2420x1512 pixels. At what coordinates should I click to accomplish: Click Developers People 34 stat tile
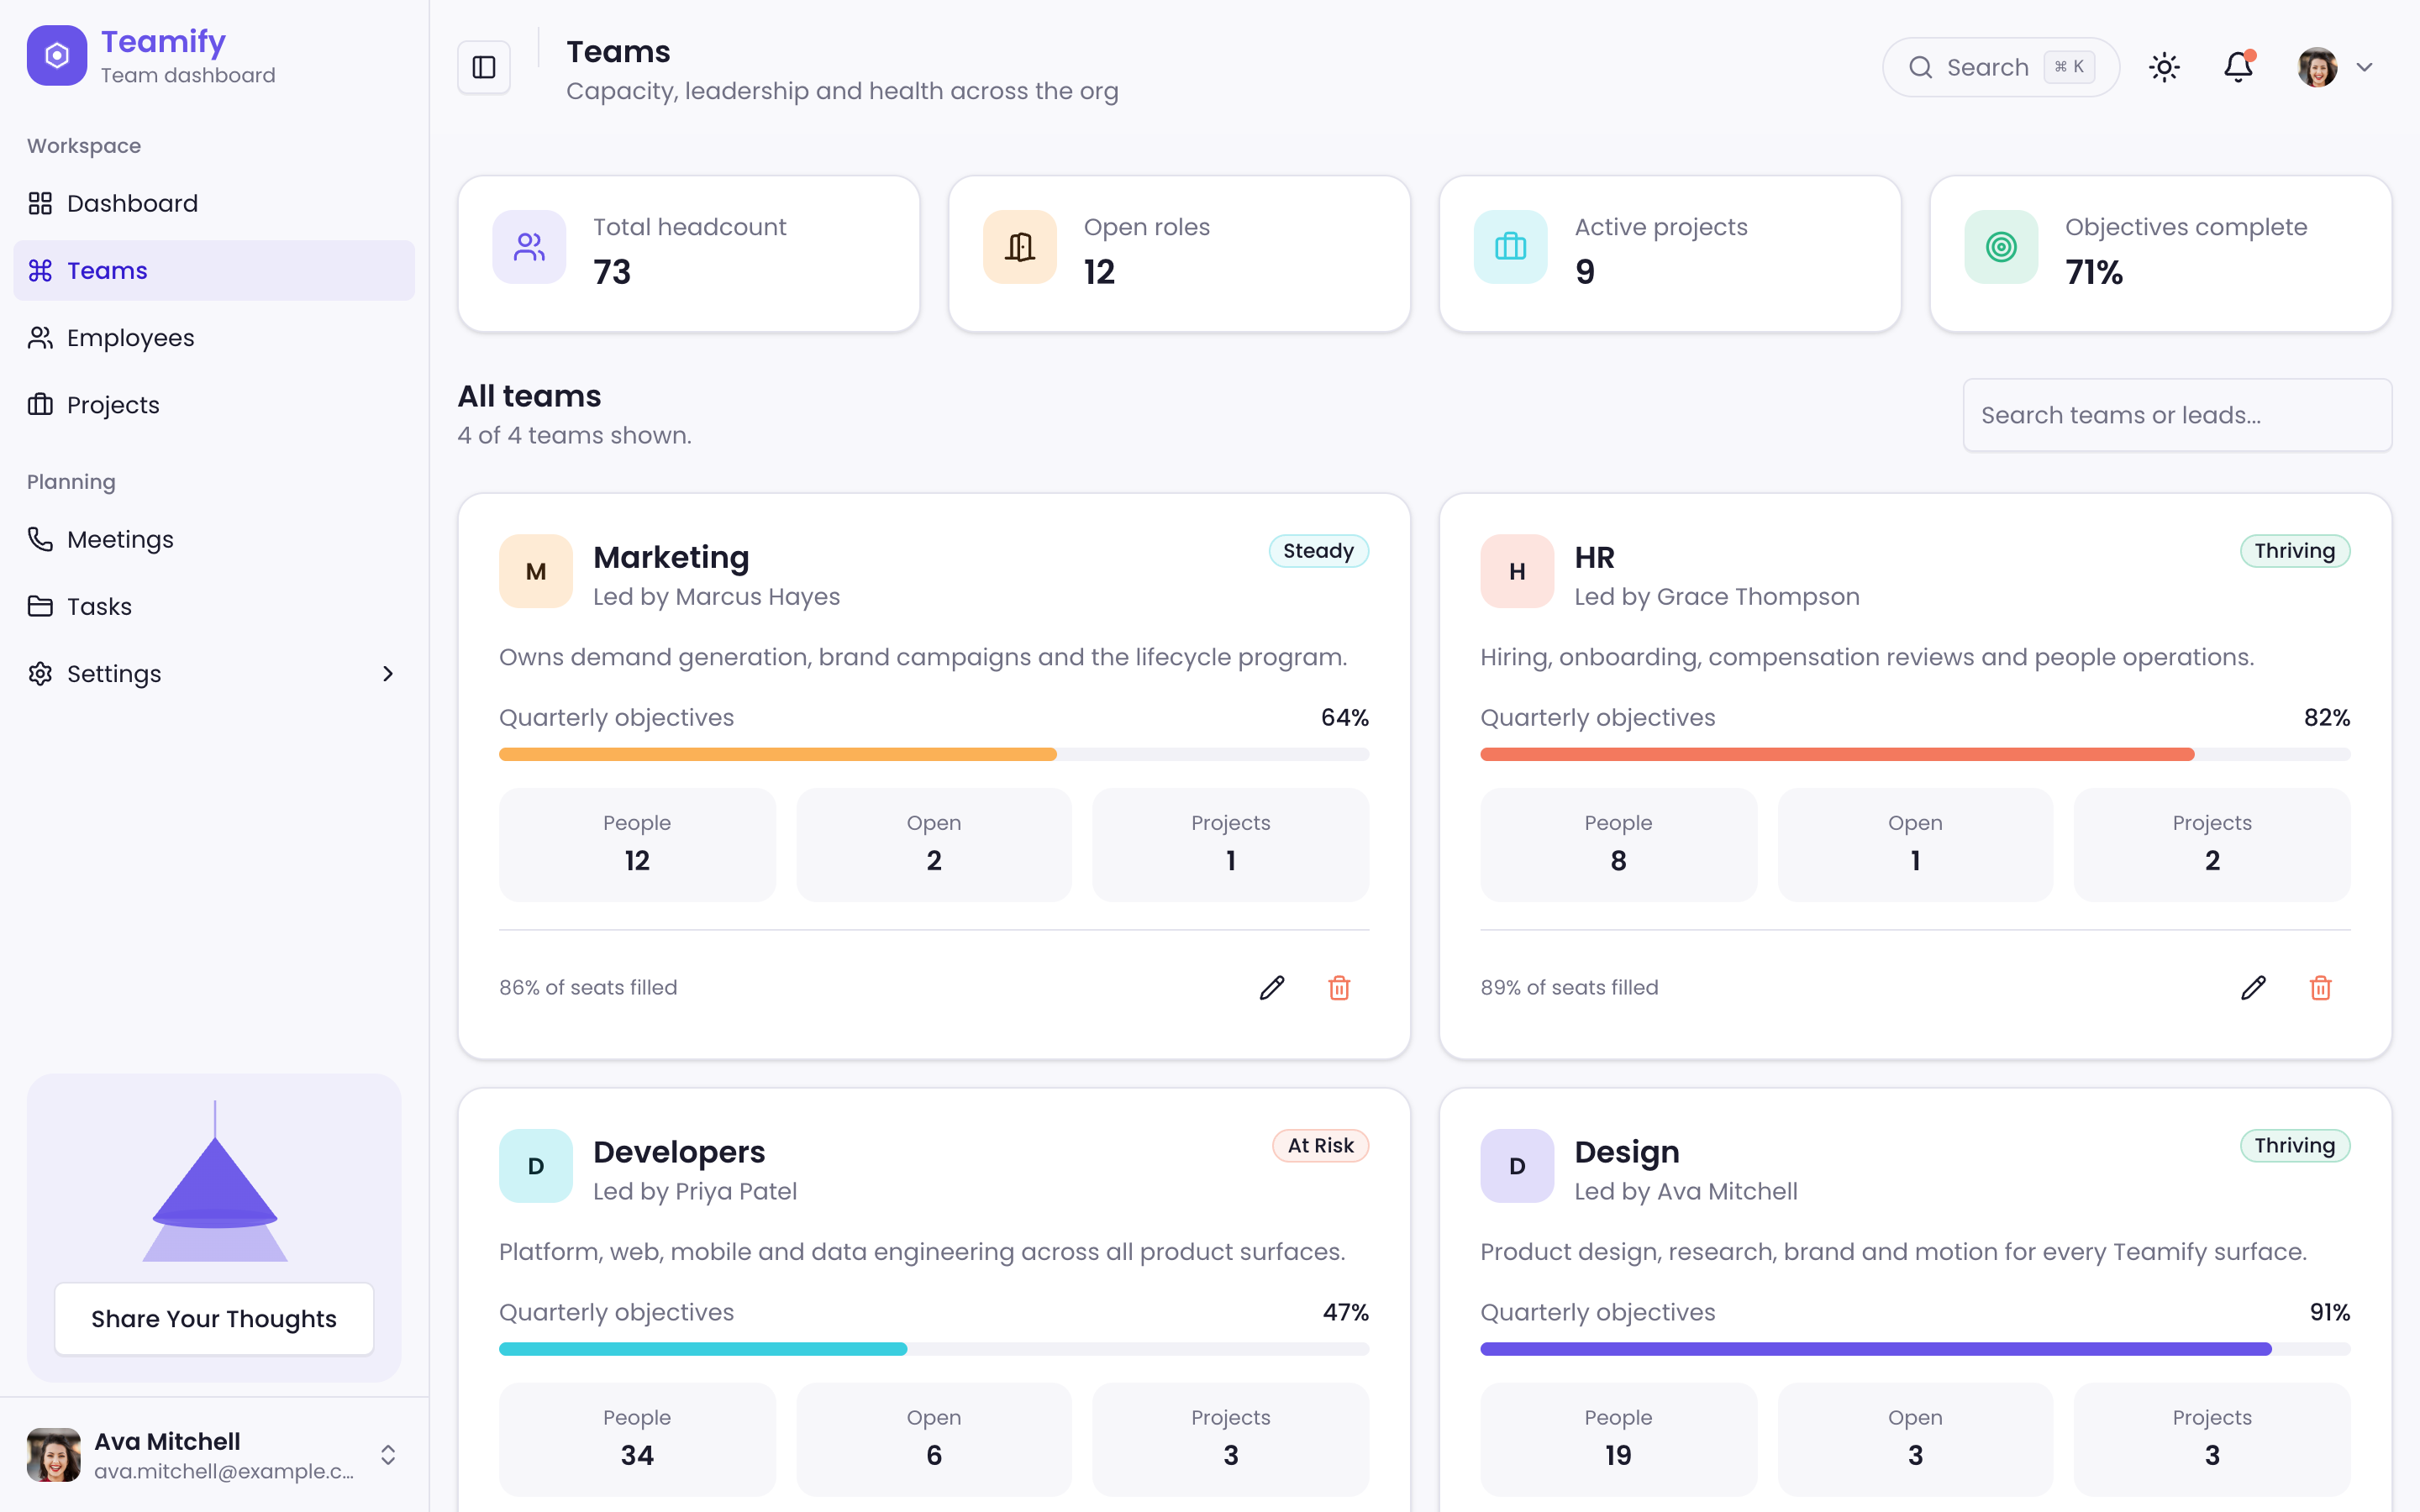[x=637, y=1440]
